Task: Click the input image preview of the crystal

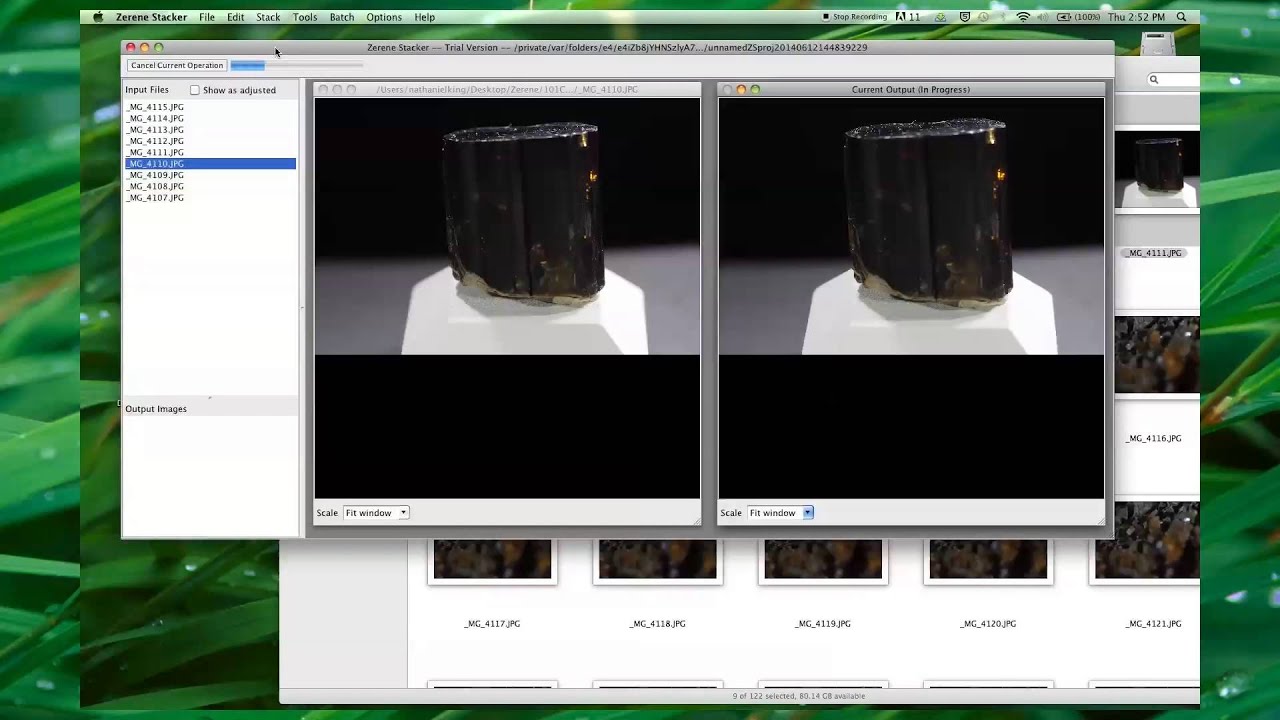Action: [x=507, y=226]
